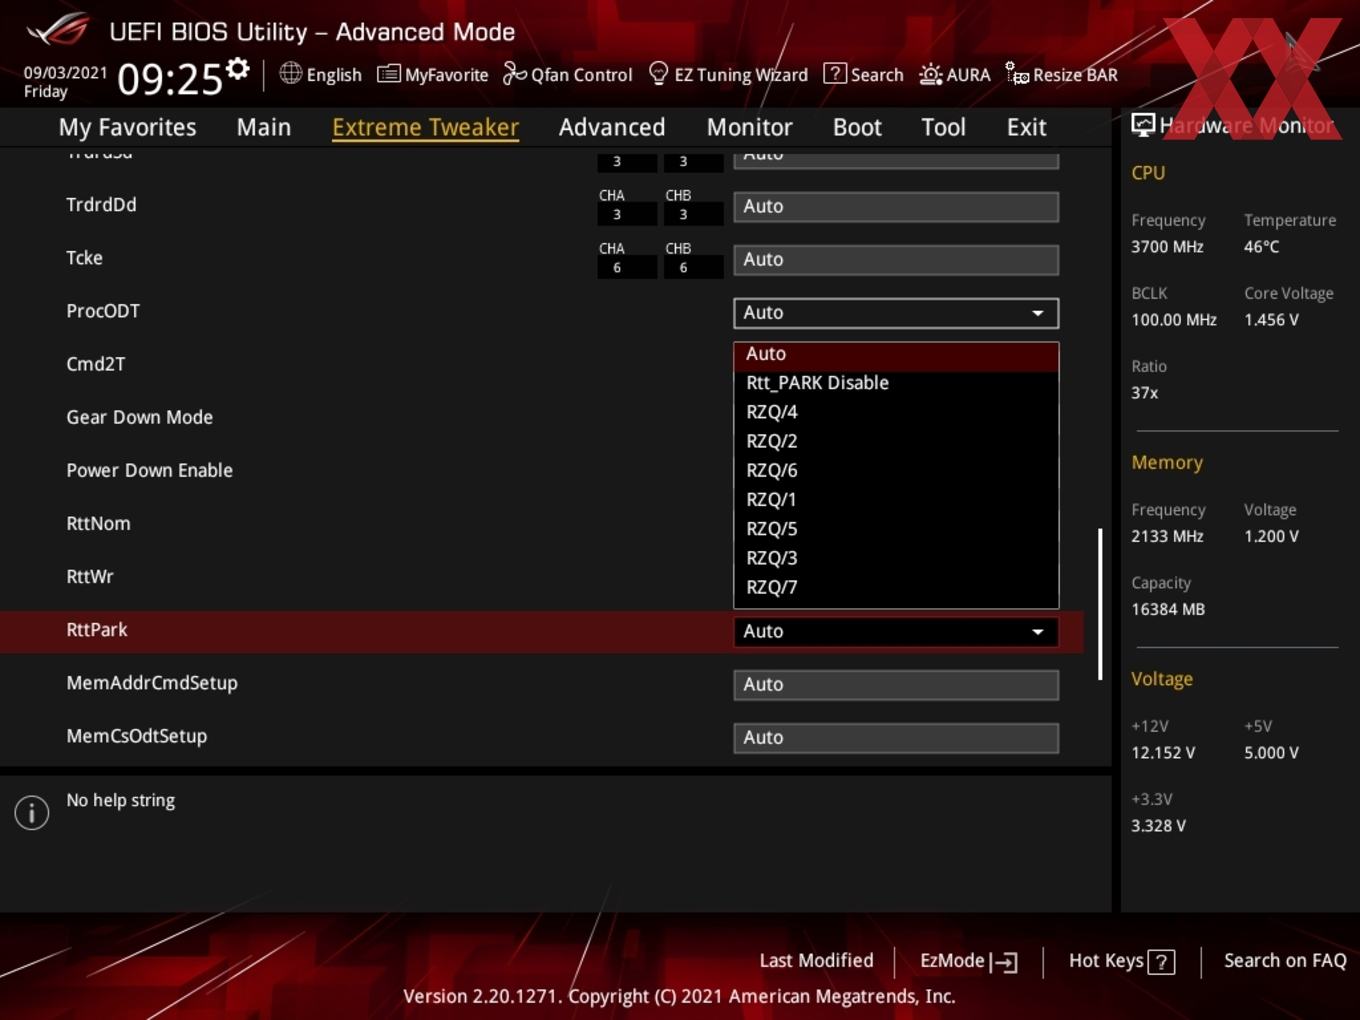Click the info icon beside help string

[32, 812]
